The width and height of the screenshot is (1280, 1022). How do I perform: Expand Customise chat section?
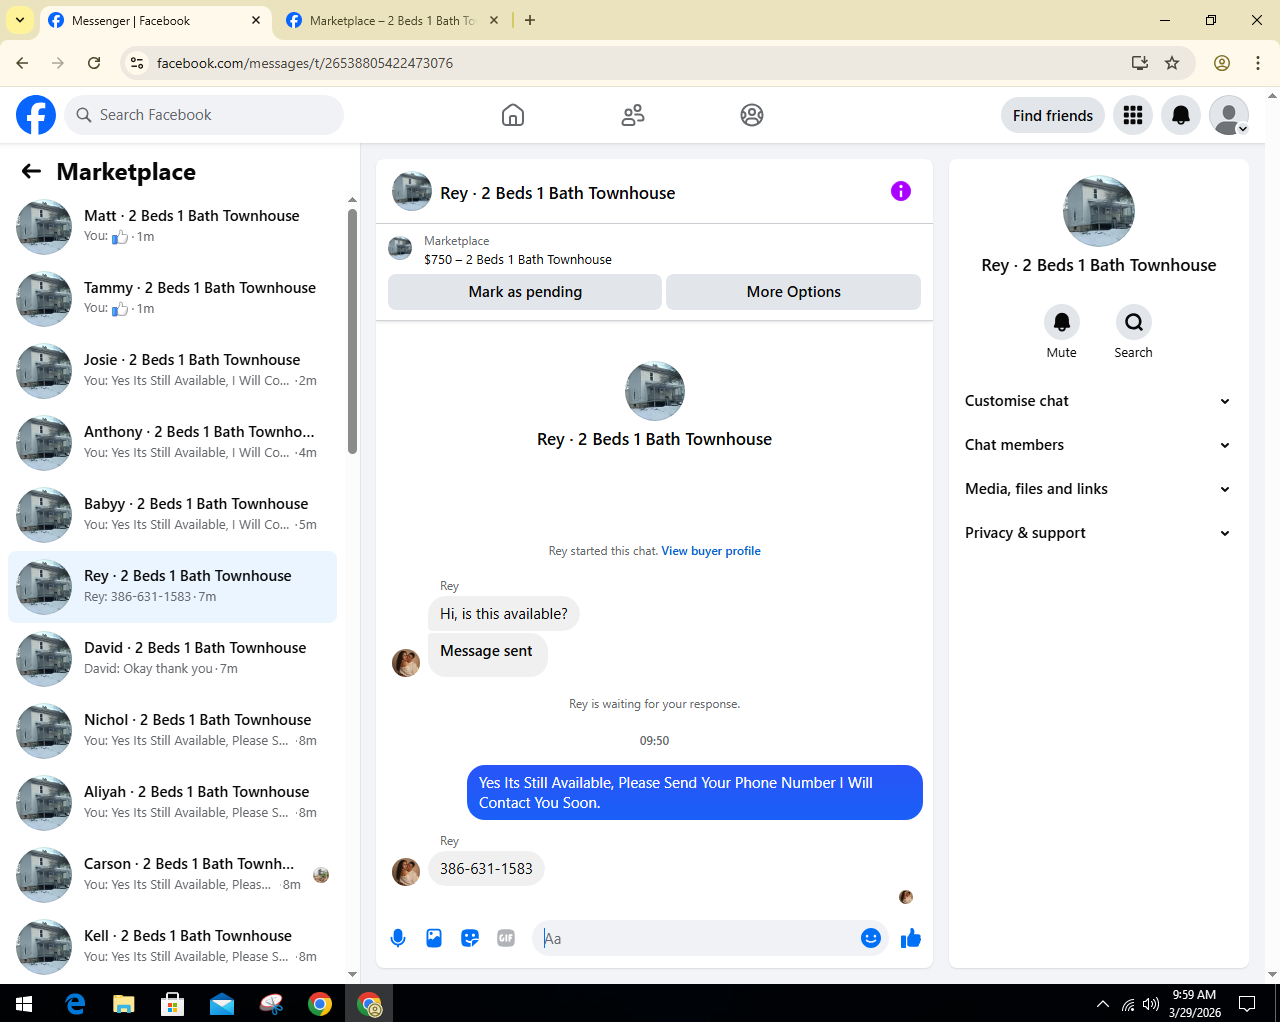[x=1098, y=401]
